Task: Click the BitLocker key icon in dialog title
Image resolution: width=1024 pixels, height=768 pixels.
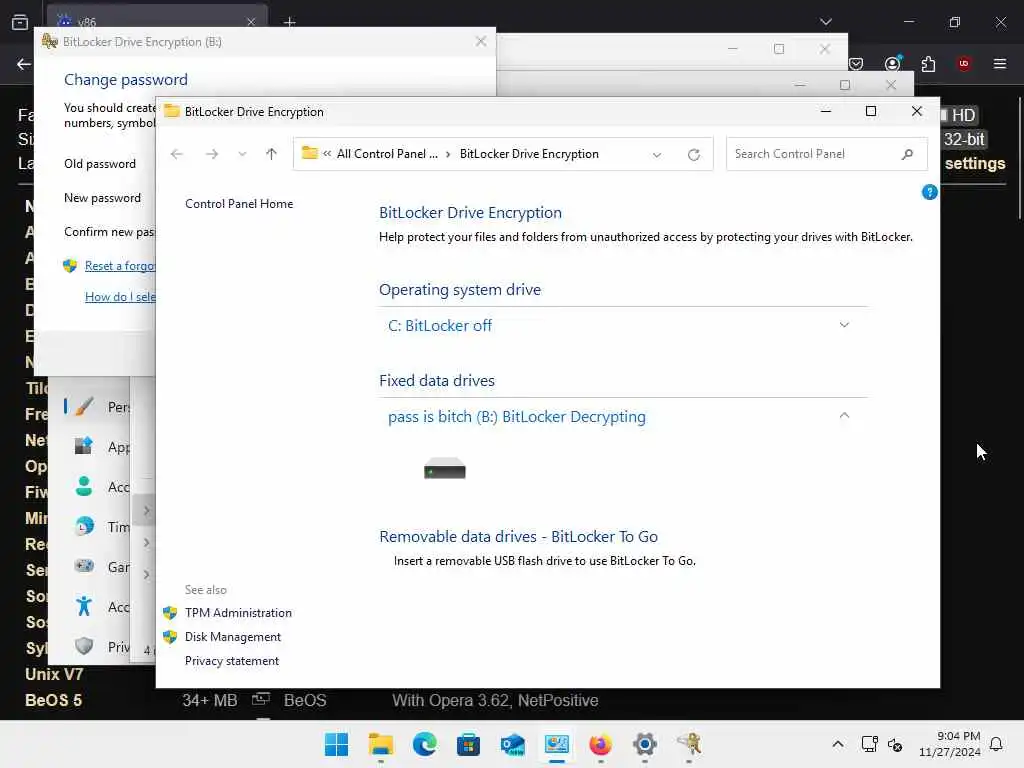Action: pos(50,42)
